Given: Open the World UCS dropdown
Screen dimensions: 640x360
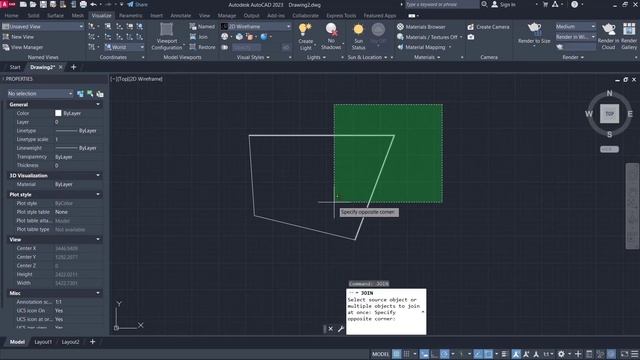Looking at the screenshot, I should click(124, 47).
